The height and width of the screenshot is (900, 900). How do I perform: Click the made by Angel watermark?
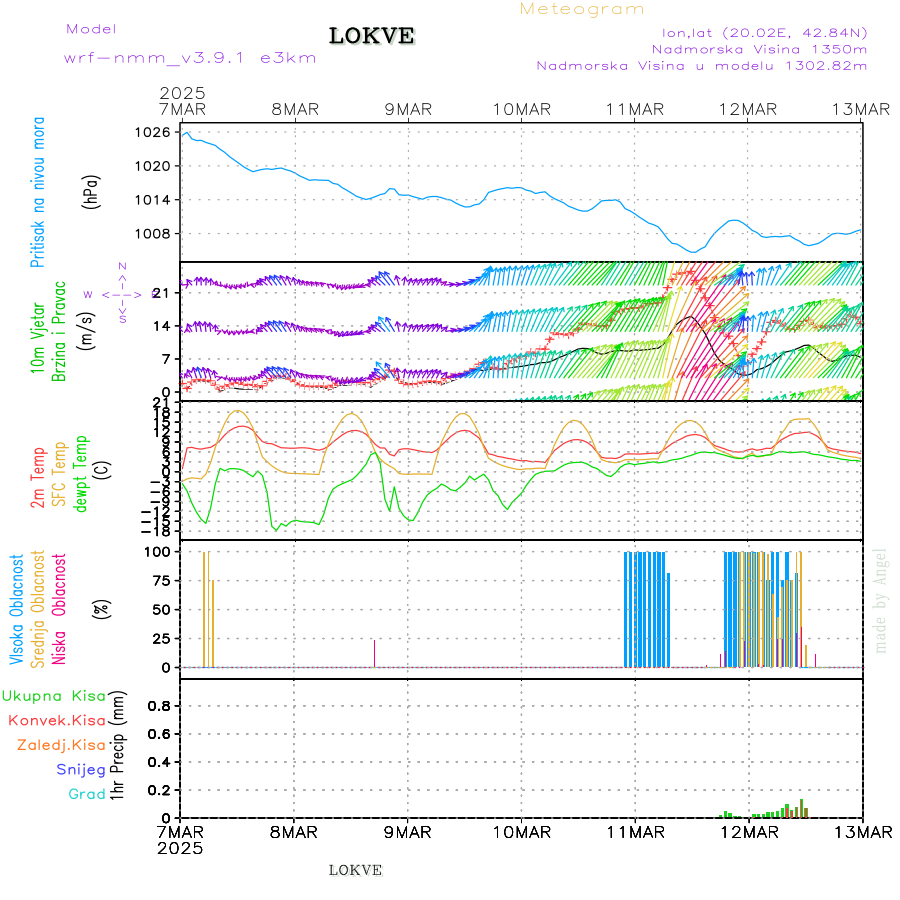880,600
